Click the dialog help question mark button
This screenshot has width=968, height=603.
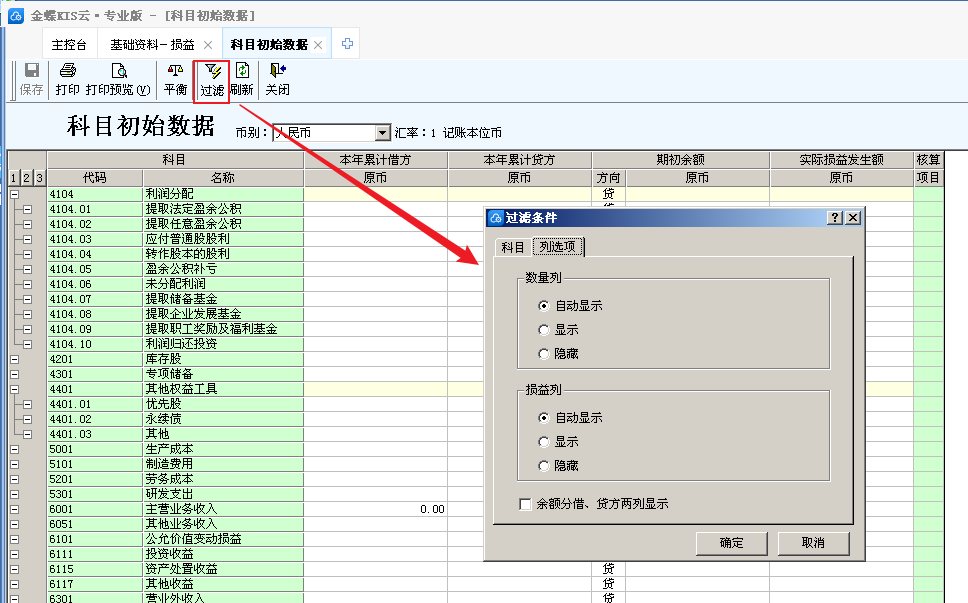click(x=835, y=218)
